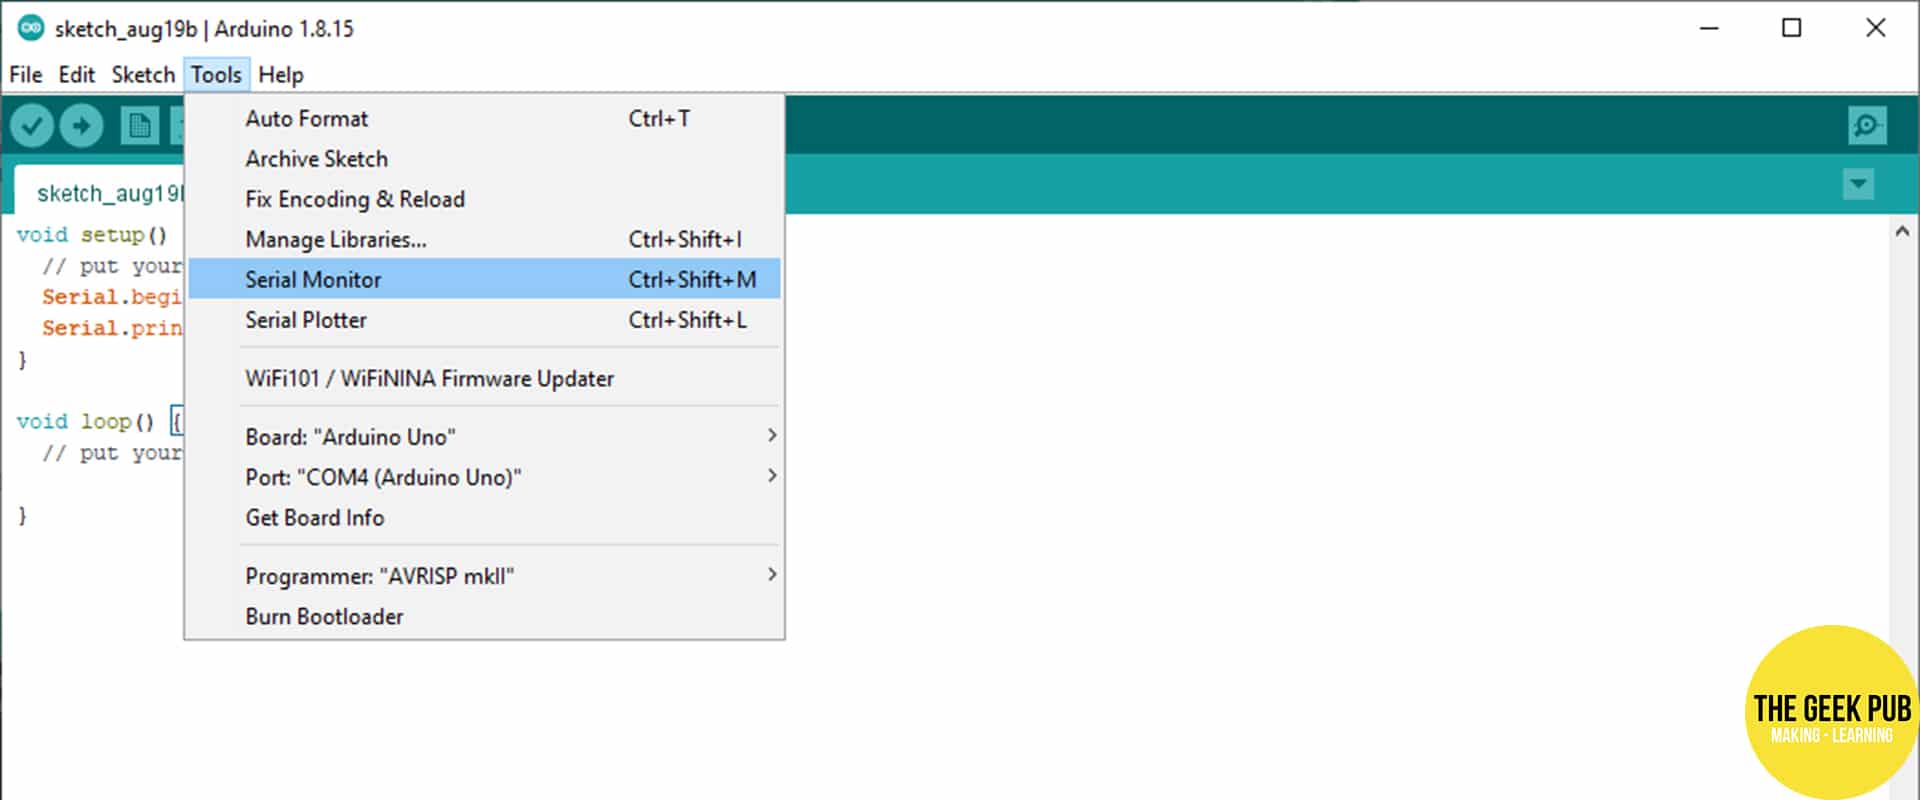Choose Get Board Info
The height and width of the screenshot is (800, 1920).
point(484,517)
